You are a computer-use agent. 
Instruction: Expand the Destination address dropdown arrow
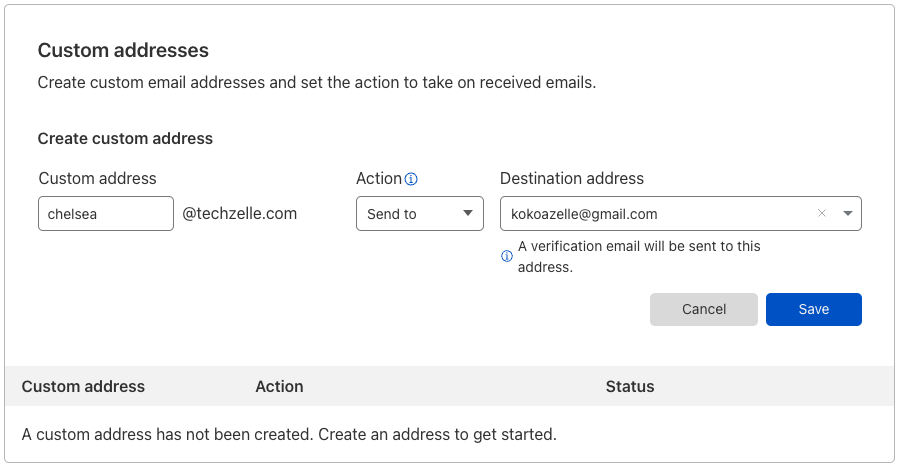pos(848,214)
